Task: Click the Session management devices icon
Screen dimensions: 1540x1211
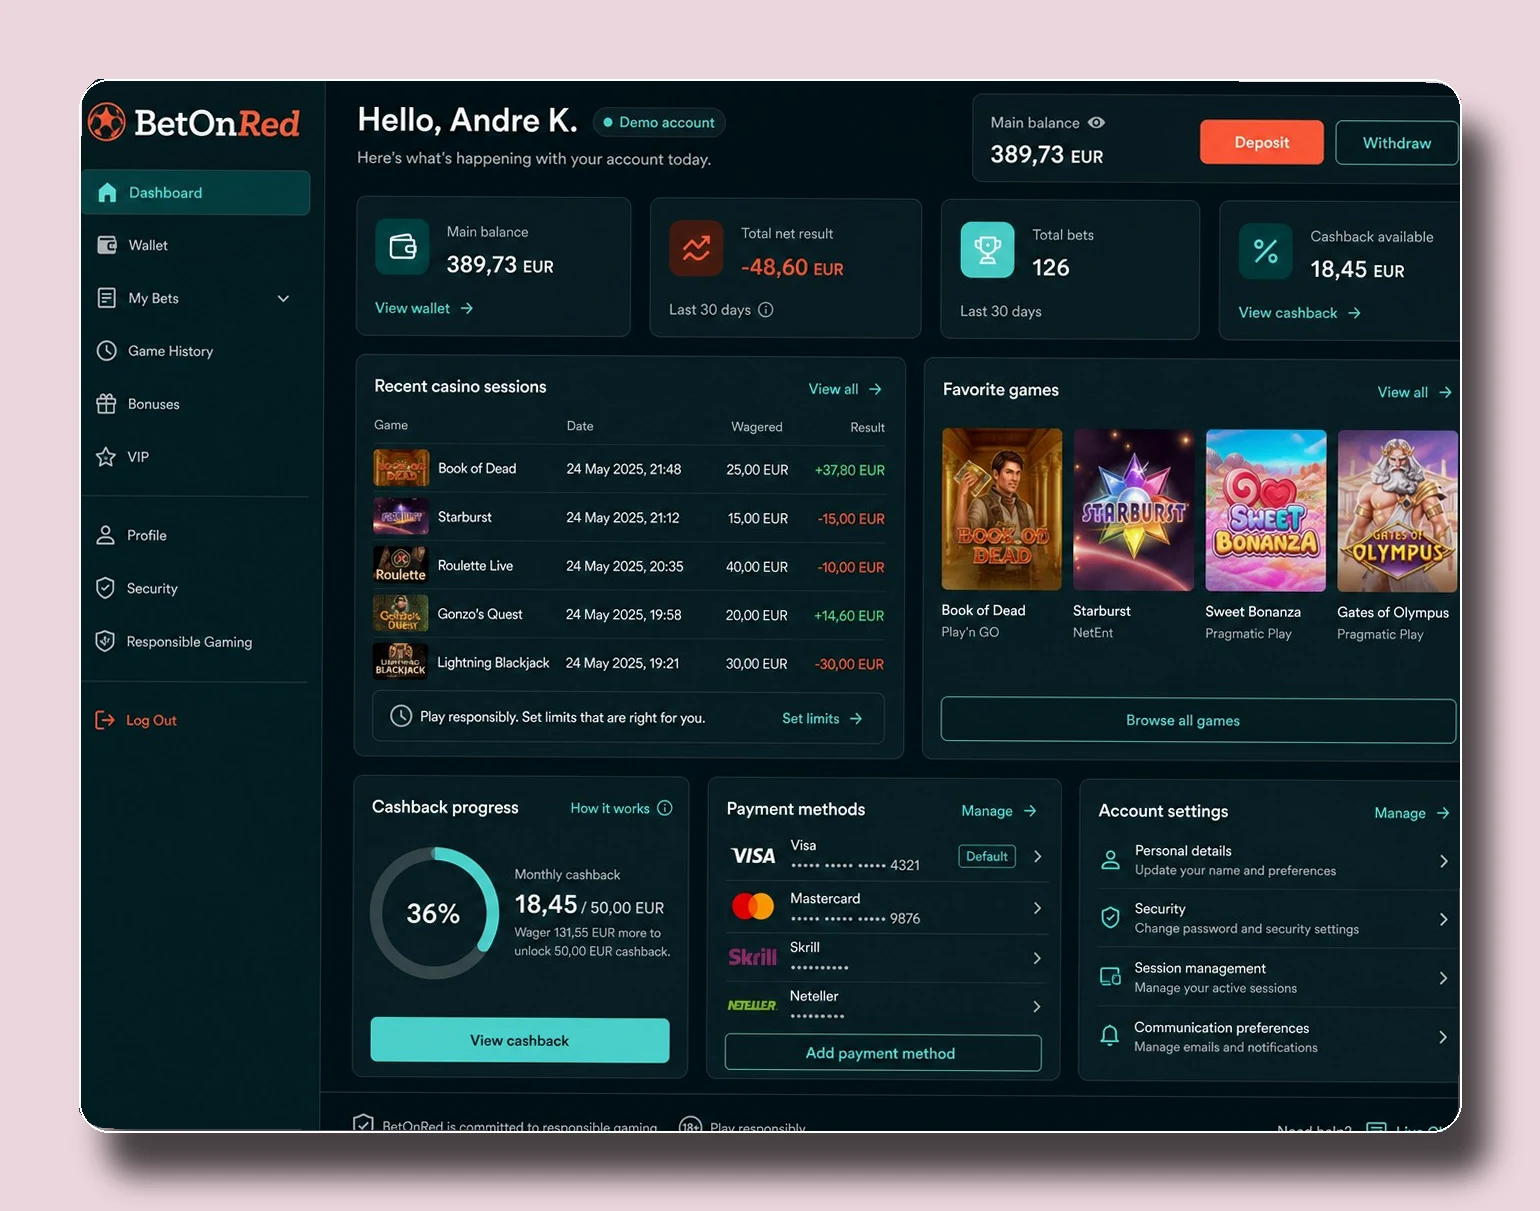Action: (1110, 977)
